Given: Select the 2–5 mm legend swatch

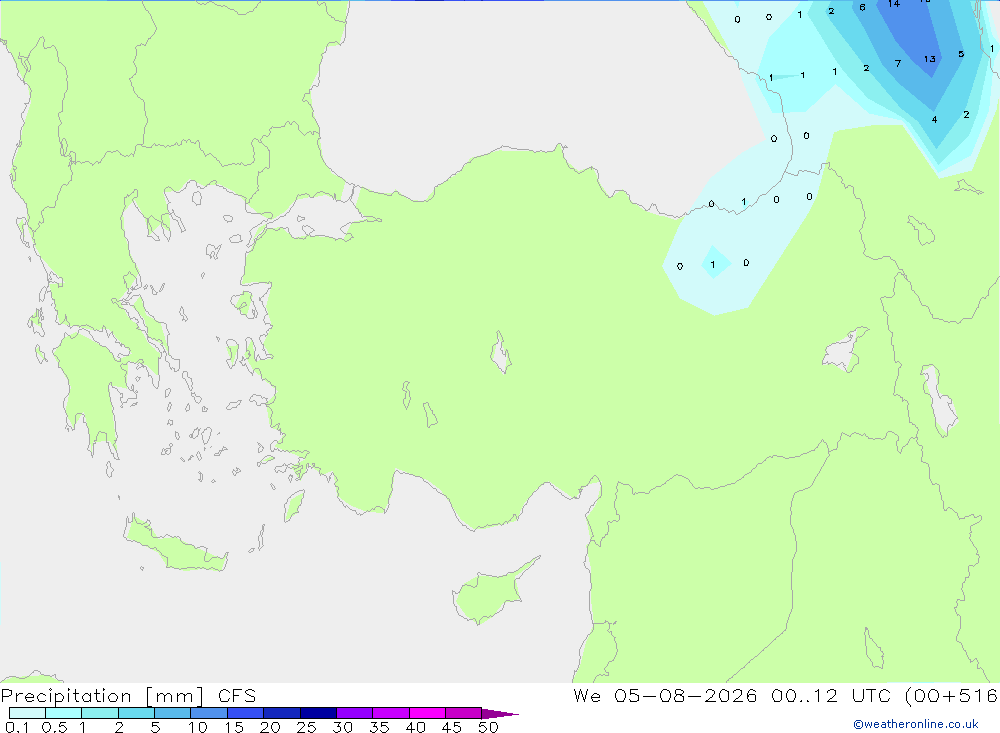Looking at the screenshot, I should 136,713.
